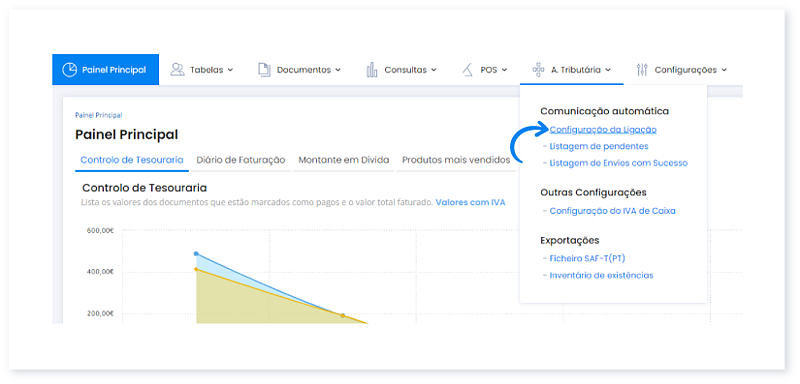Click the Painel Principal pie chart icon

coord(69,70)
